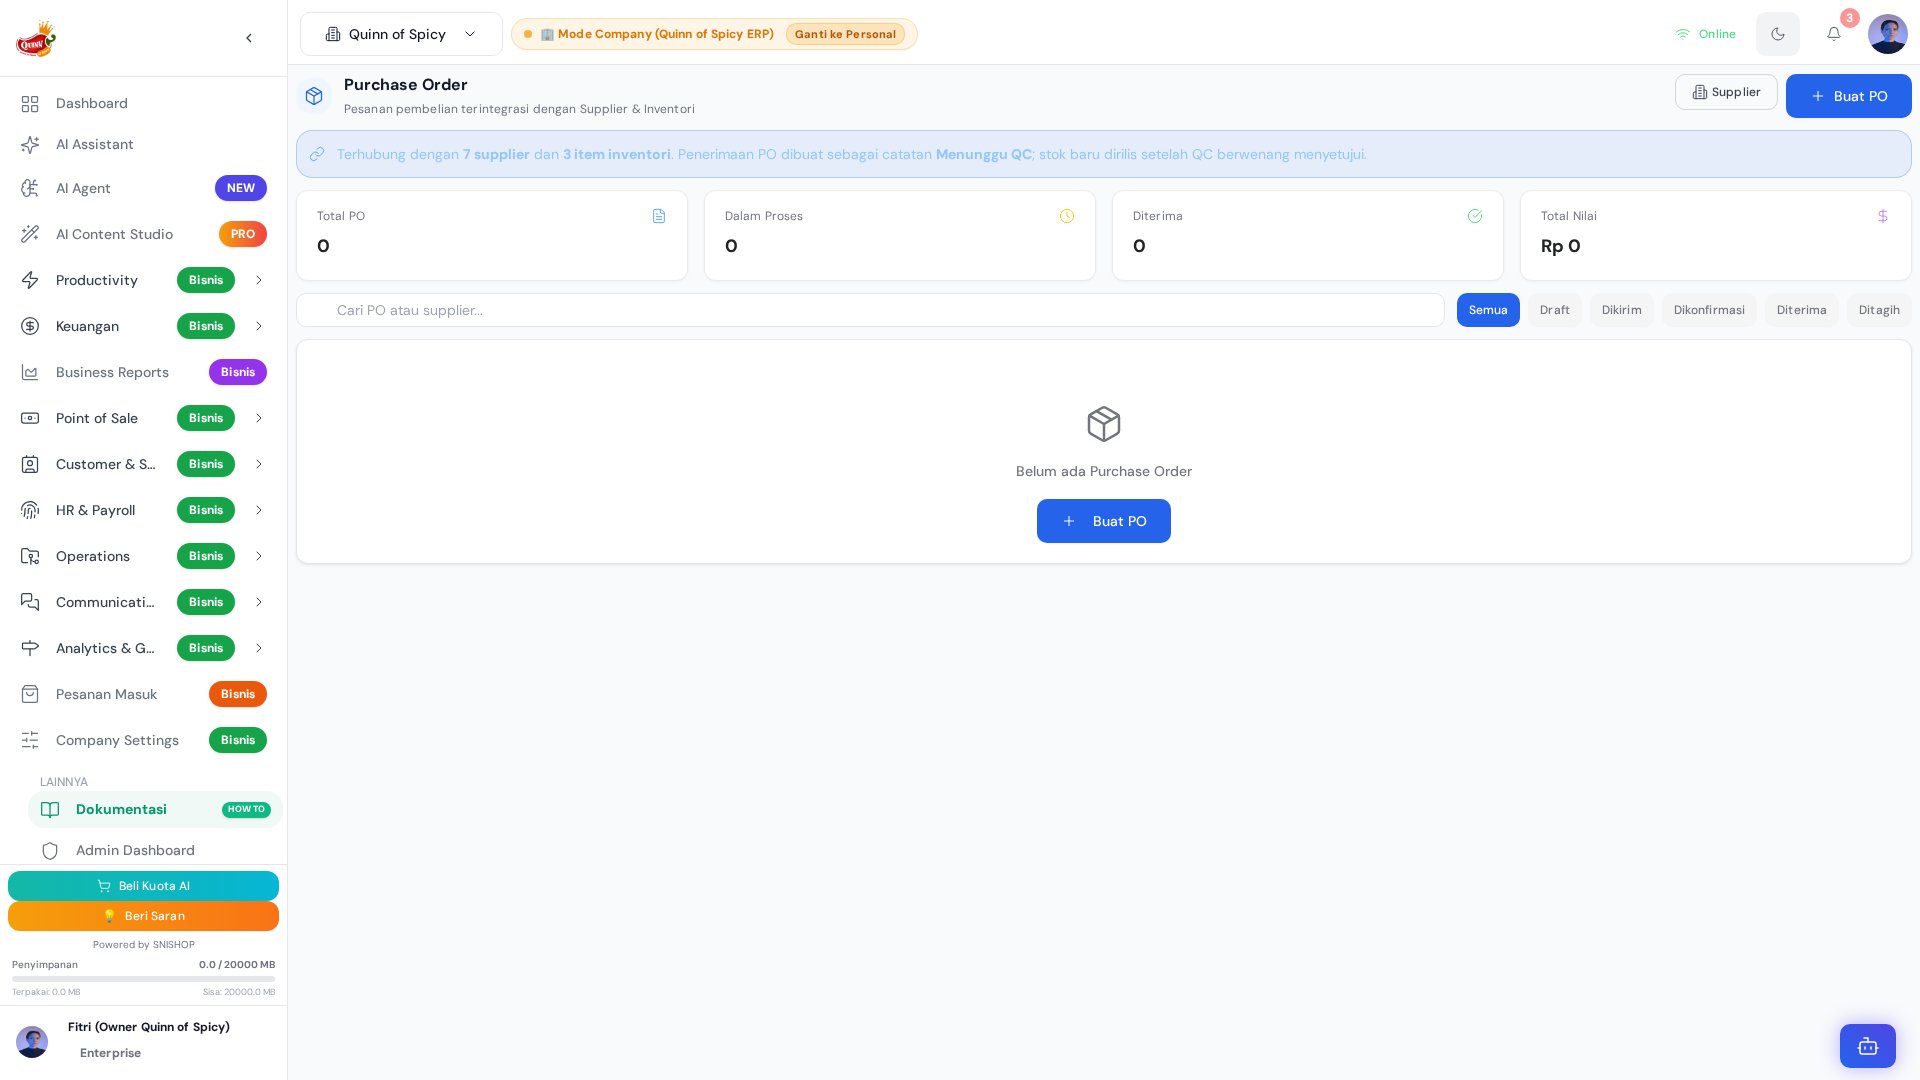Click Ganti ke Personal switch

point(845,34)
